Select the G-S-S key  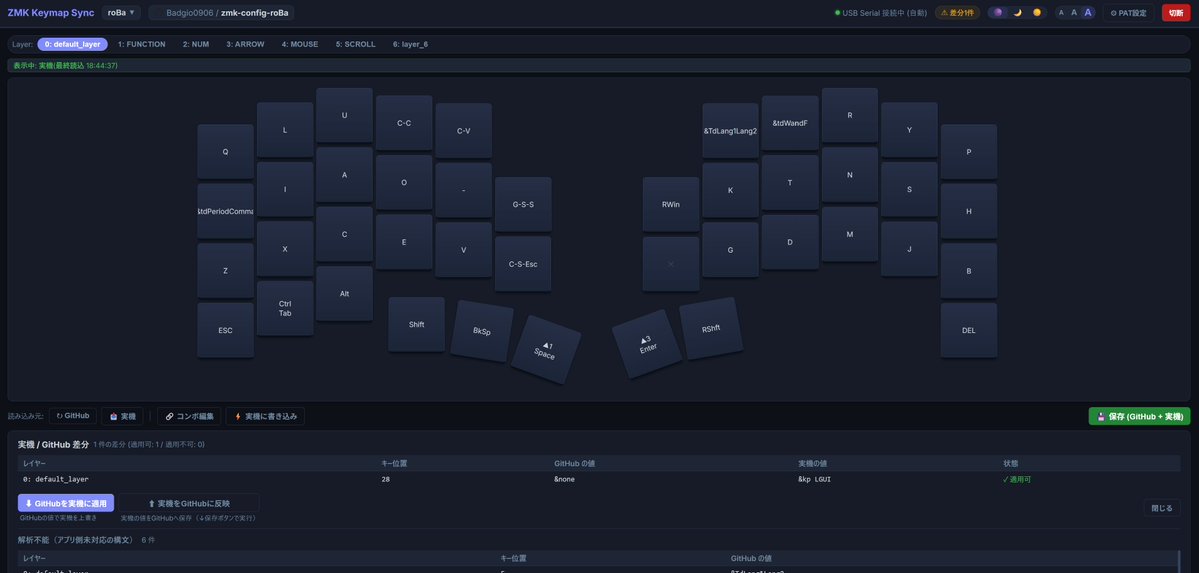[523, 204]
